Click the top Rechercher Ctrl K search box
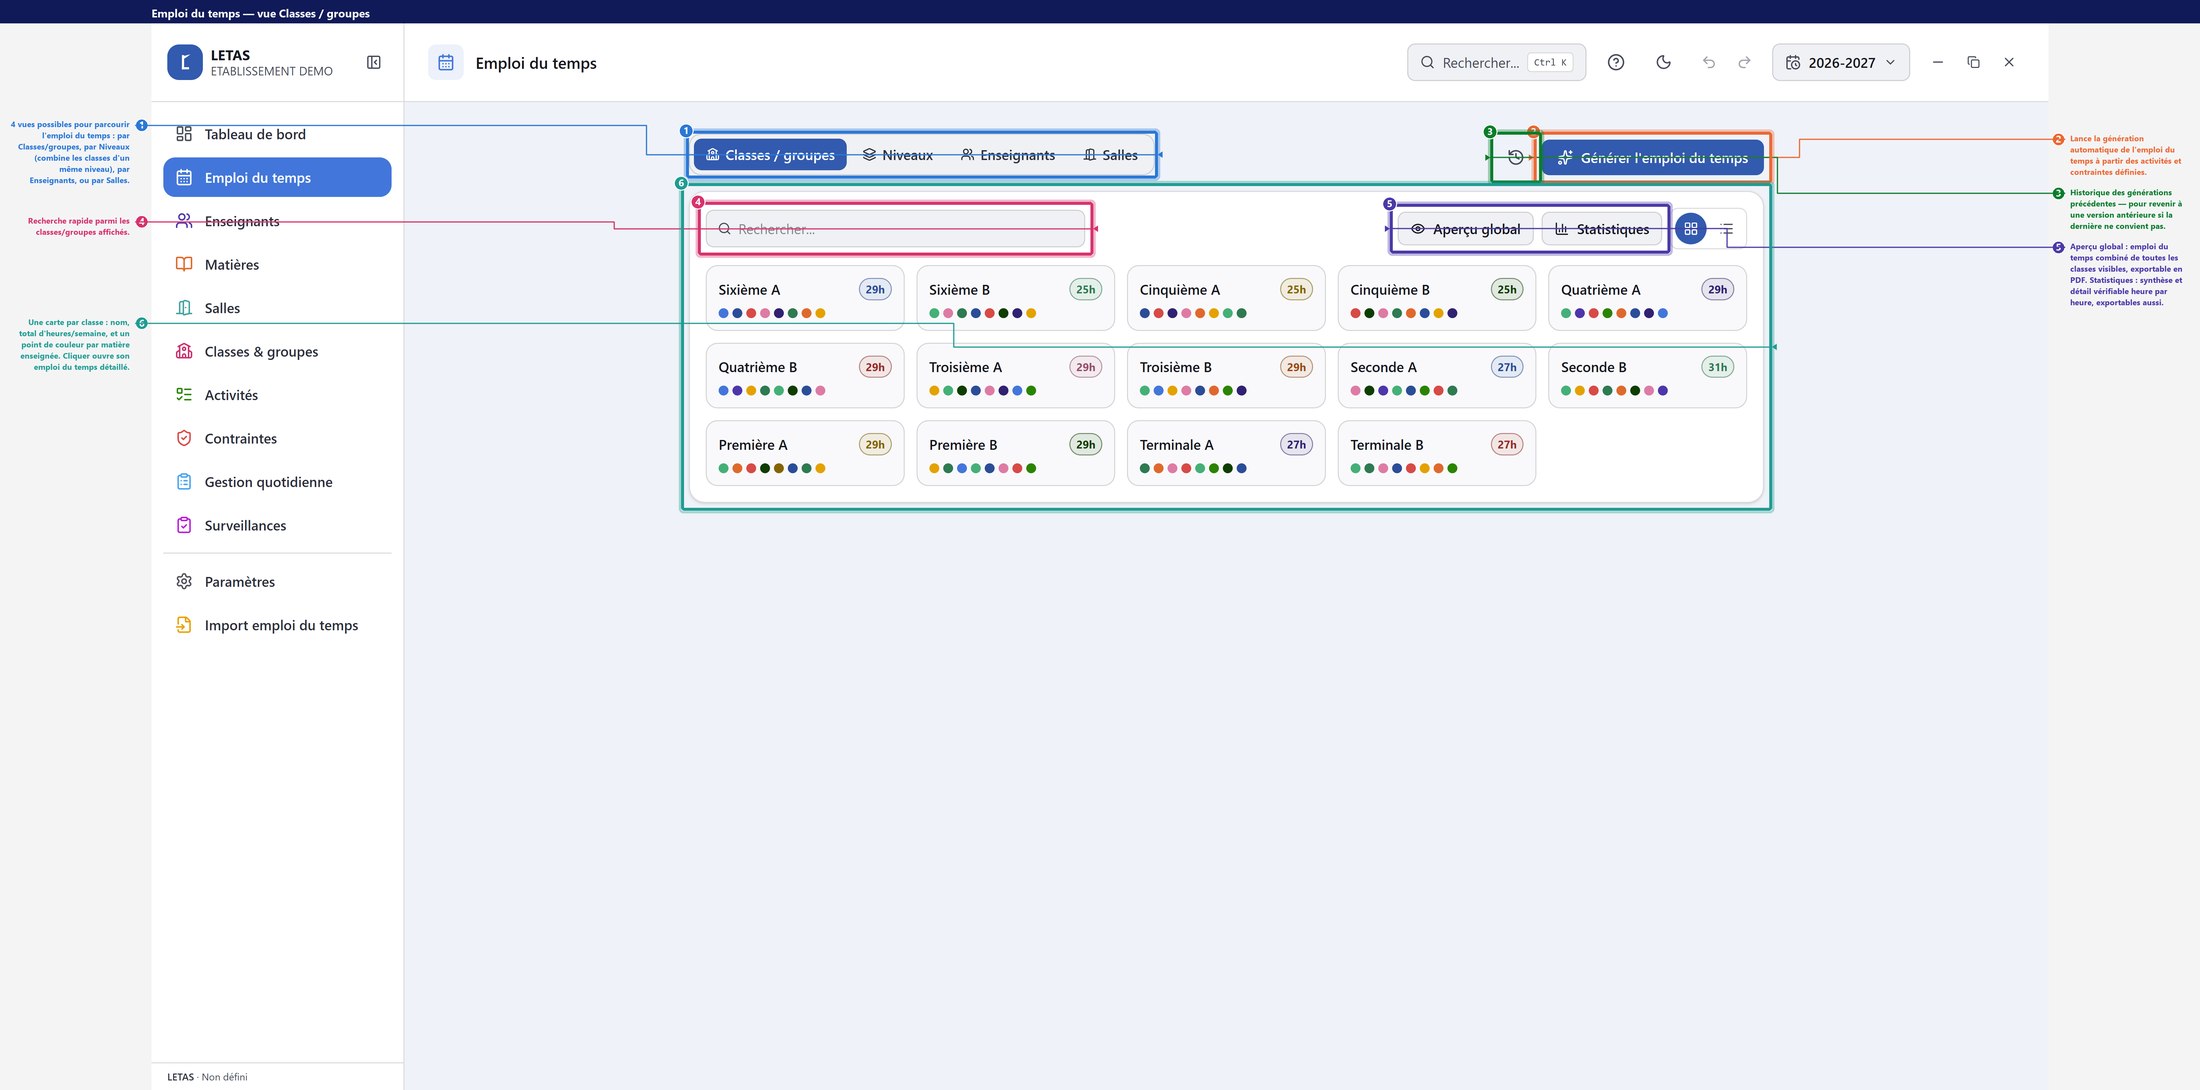Image resolution: width=2200 pixels, height=1090 pixels. [x=1496, y=62]
